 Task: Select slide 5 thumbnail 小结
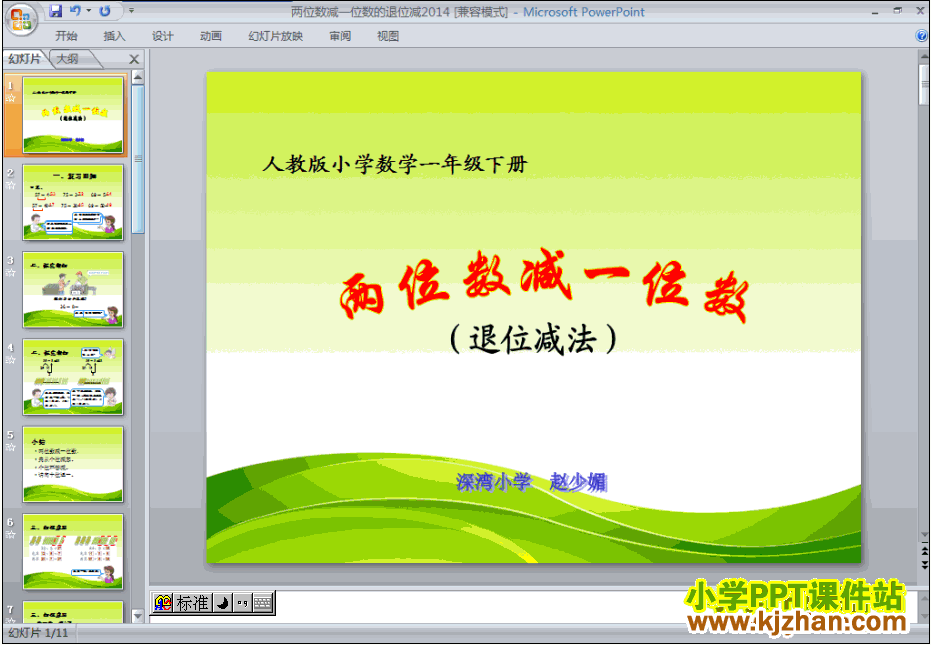73,464
